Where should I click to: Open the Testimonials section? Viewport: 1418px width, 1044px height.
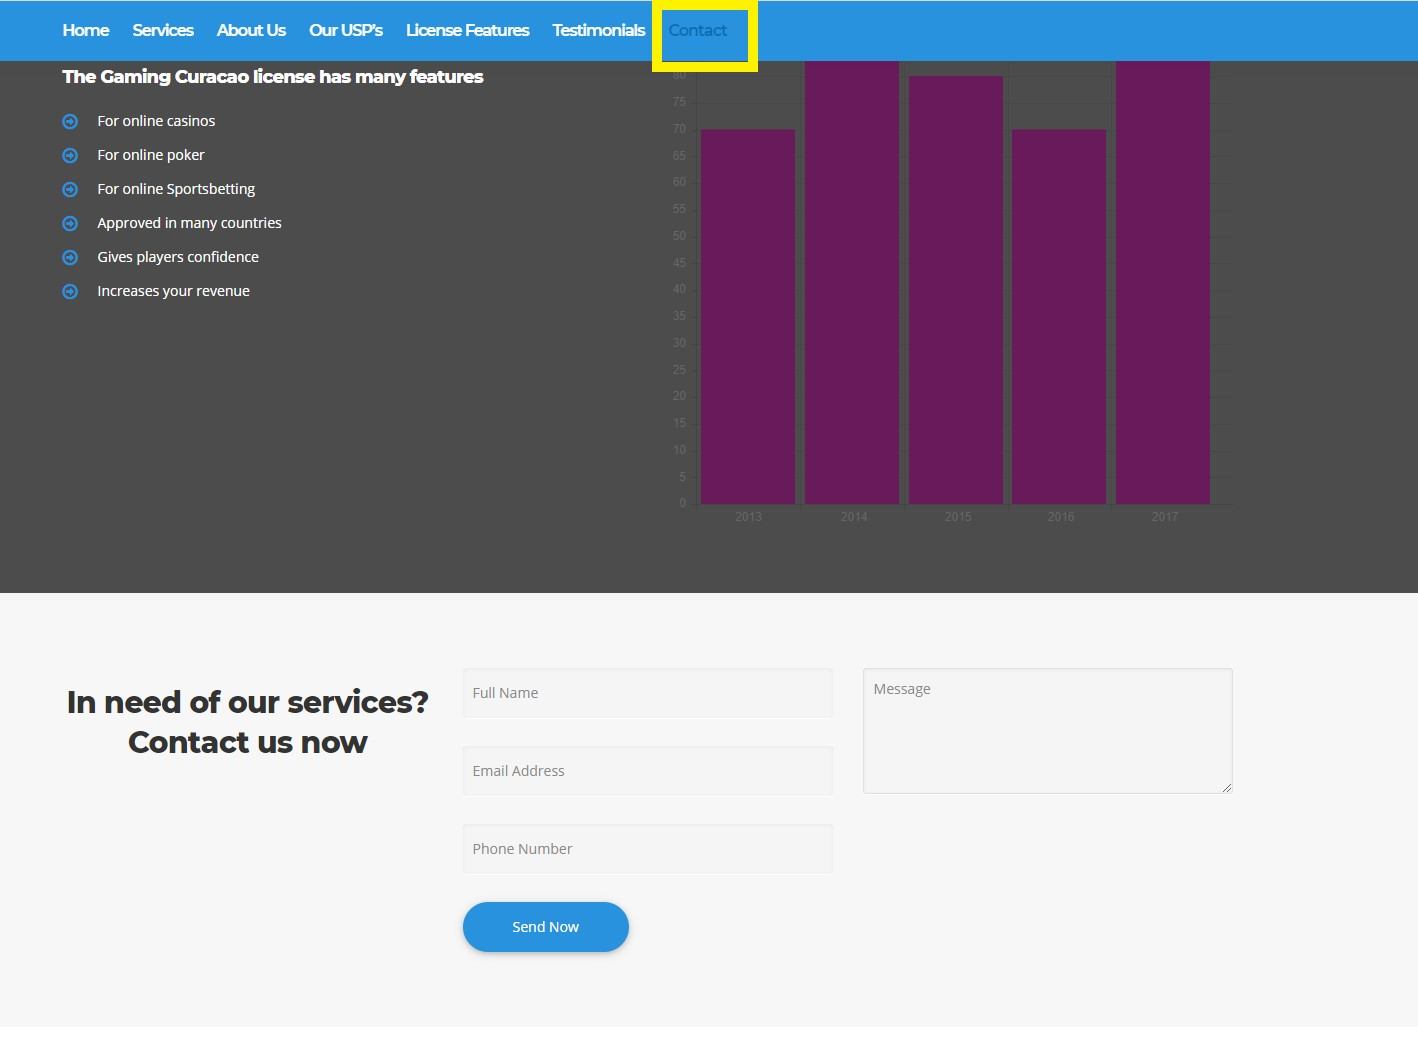click(598, 31)
